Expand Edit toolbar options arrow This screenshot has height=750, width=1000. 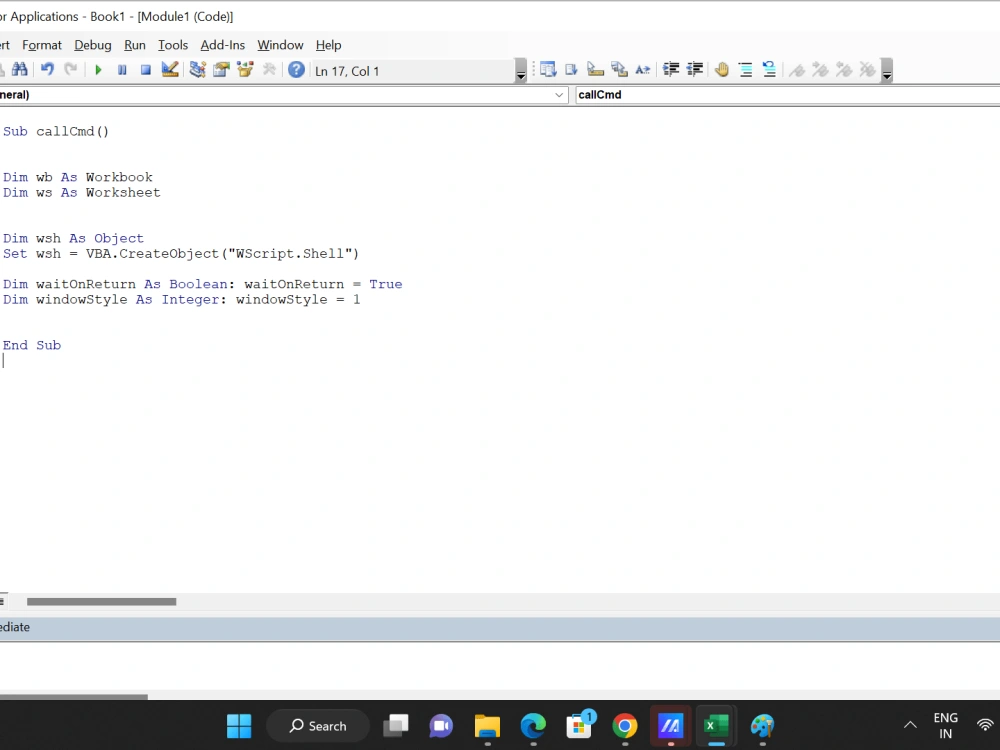tap(886, 70)
